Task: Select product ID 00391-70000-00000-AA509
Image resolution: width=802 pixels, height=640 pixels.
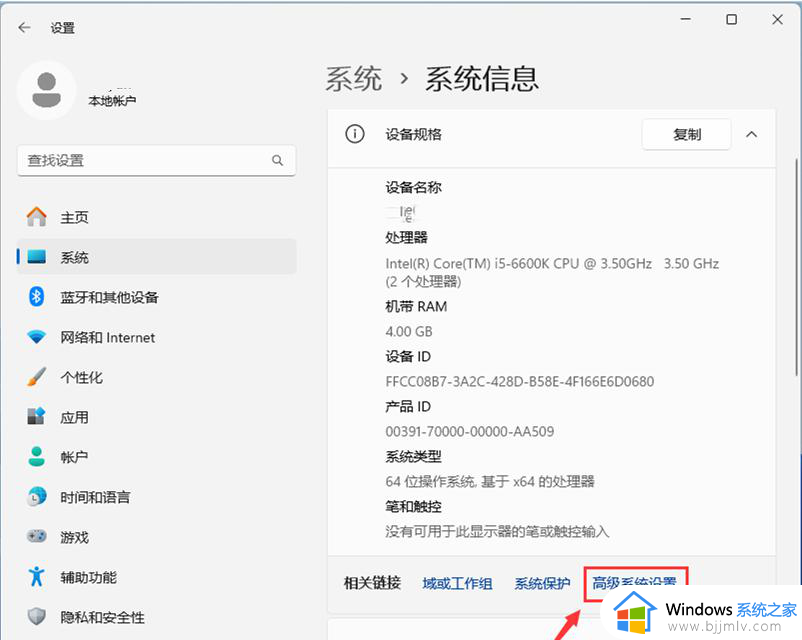Action: pyautogui.click(x=470, y=431)
